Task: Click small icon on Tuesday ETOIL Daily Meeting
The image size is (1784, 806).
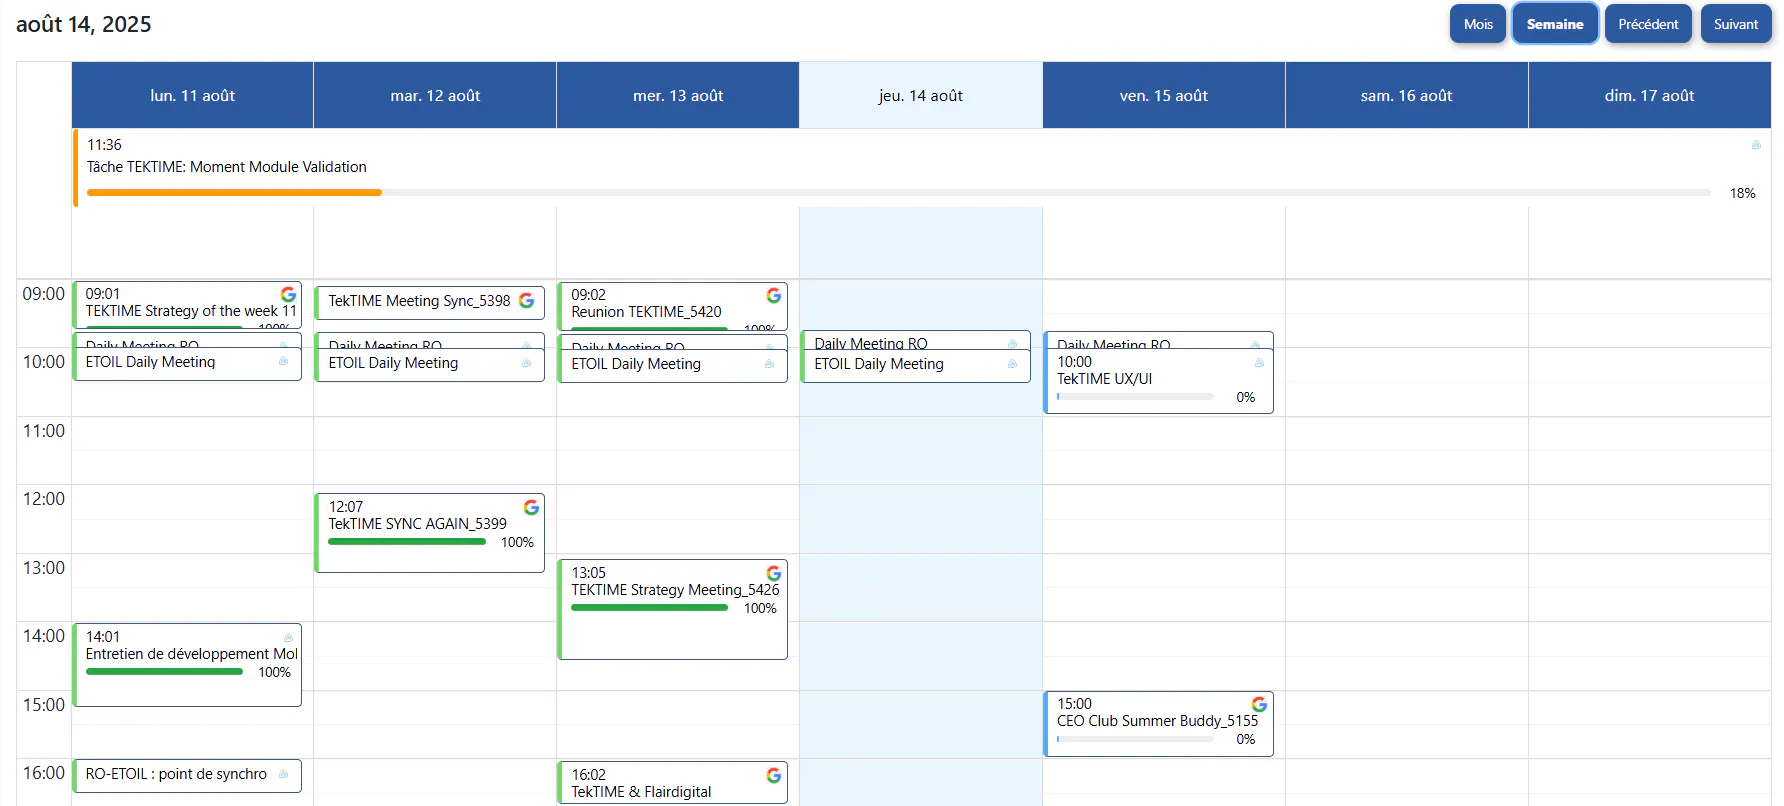Action: tap(526, 363)
